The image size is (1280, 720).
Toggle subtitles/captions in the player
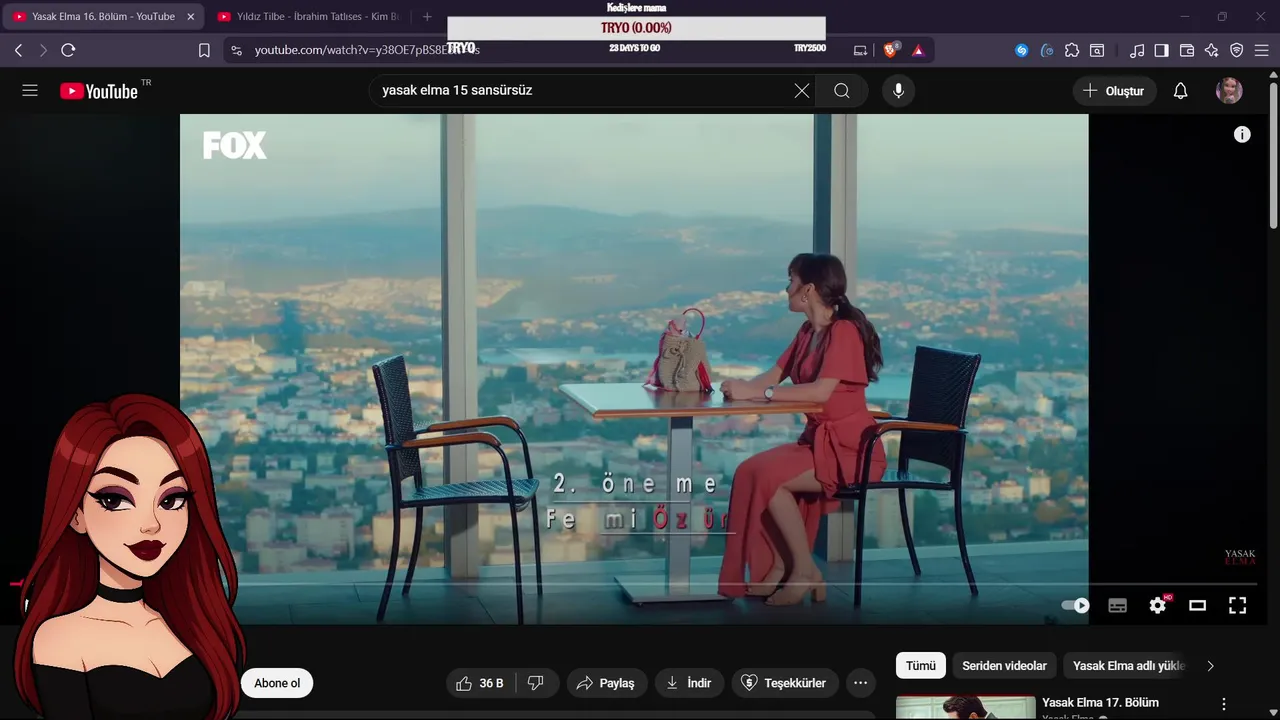pos(1118,605)
